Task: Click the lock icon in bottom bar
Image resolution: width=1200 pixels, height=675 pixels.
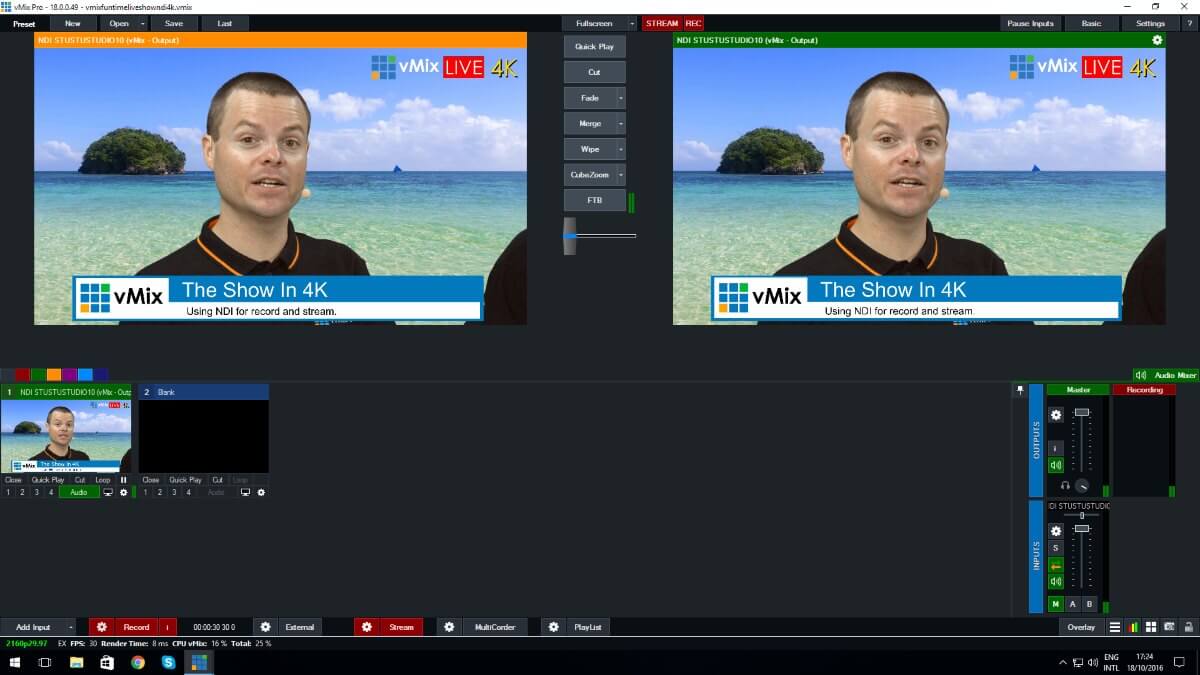Action: [x=1187, y=627]
